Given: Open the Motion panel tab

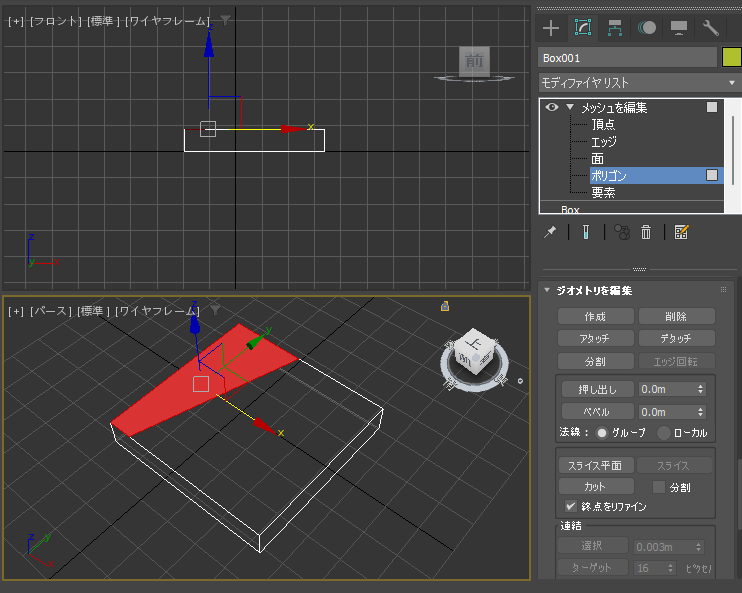Looking at the screenshot, I should click(x=647, y=28).
